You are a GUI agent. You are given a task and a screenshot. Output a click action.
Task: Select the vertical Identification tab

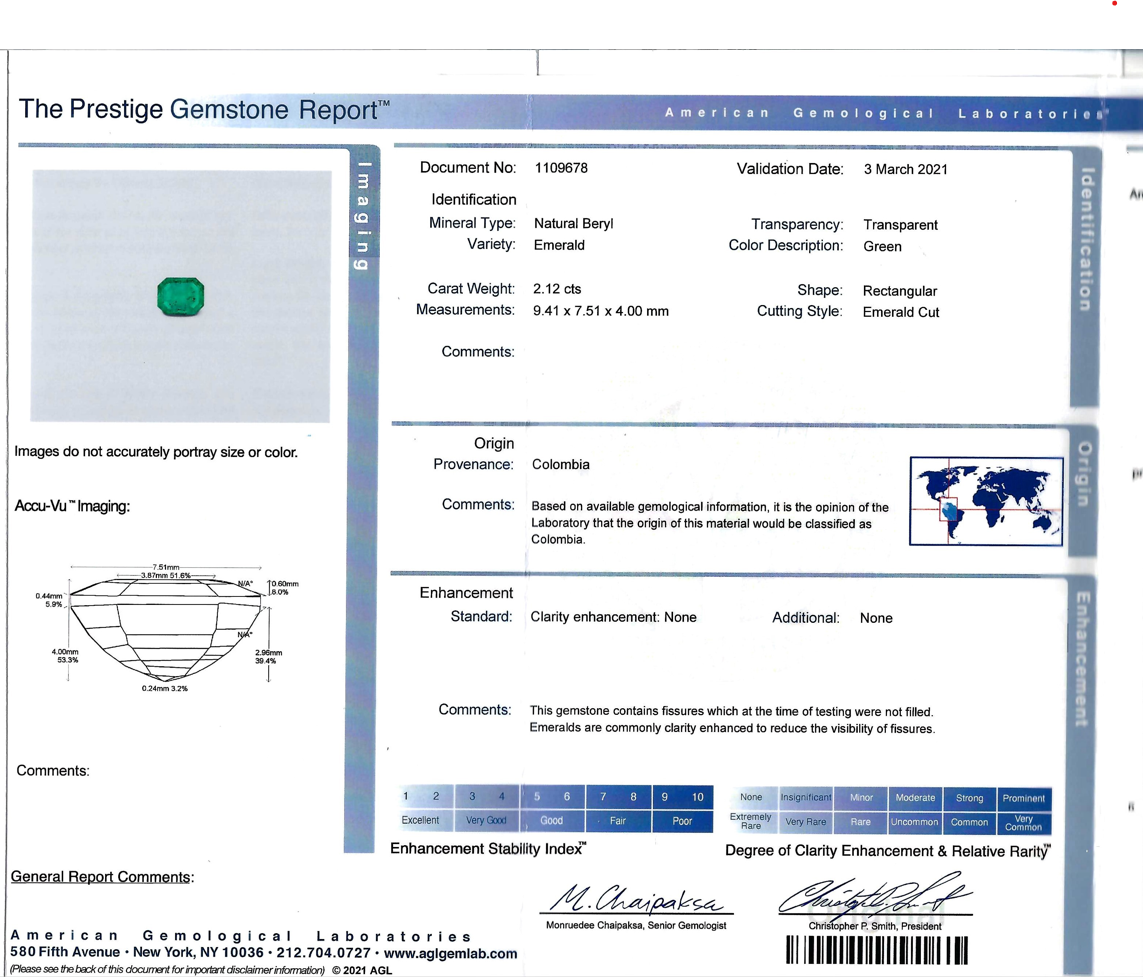[x=1086, y=240]
